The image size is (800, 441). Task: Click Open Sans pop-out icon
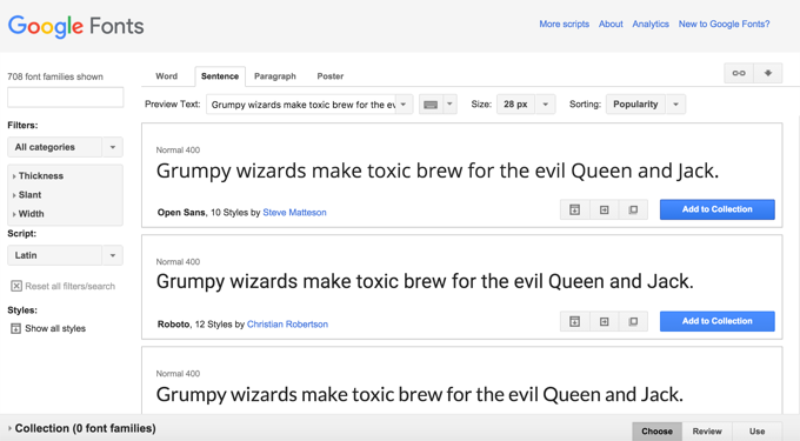633,210
